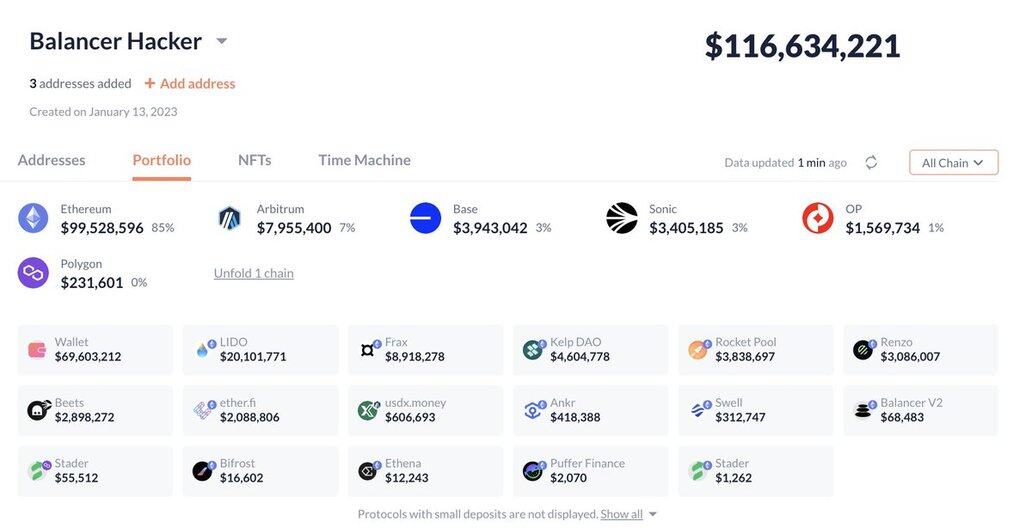Open the Rocket Pool protocol card
1032x528 pixels.
[x=755, y=350]
